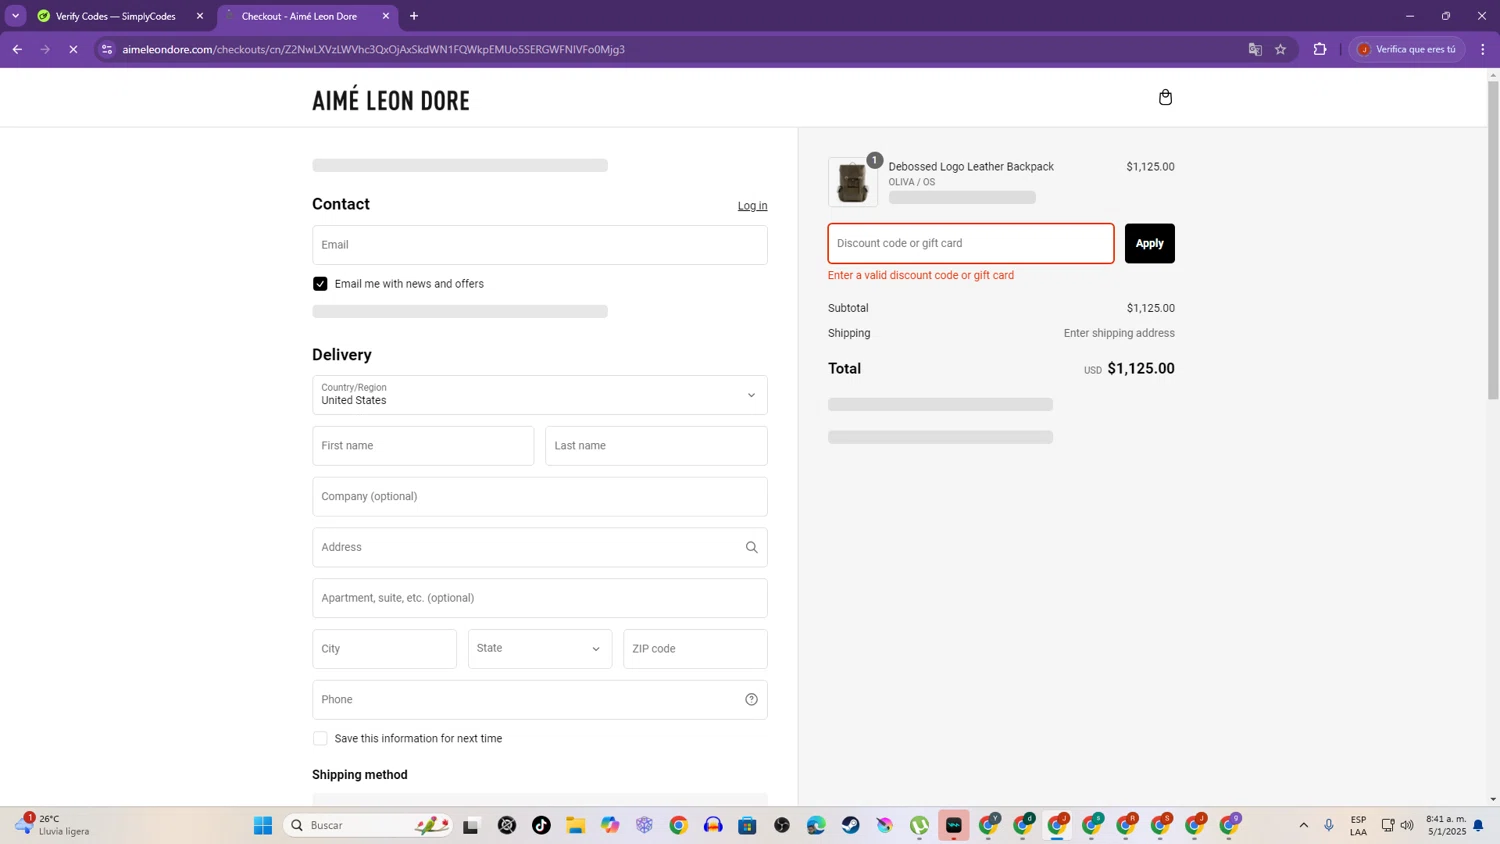Screen dimensions: 1500x844
Task: Open Microsoft Edge from the taskbar
Action: [816, 825]
